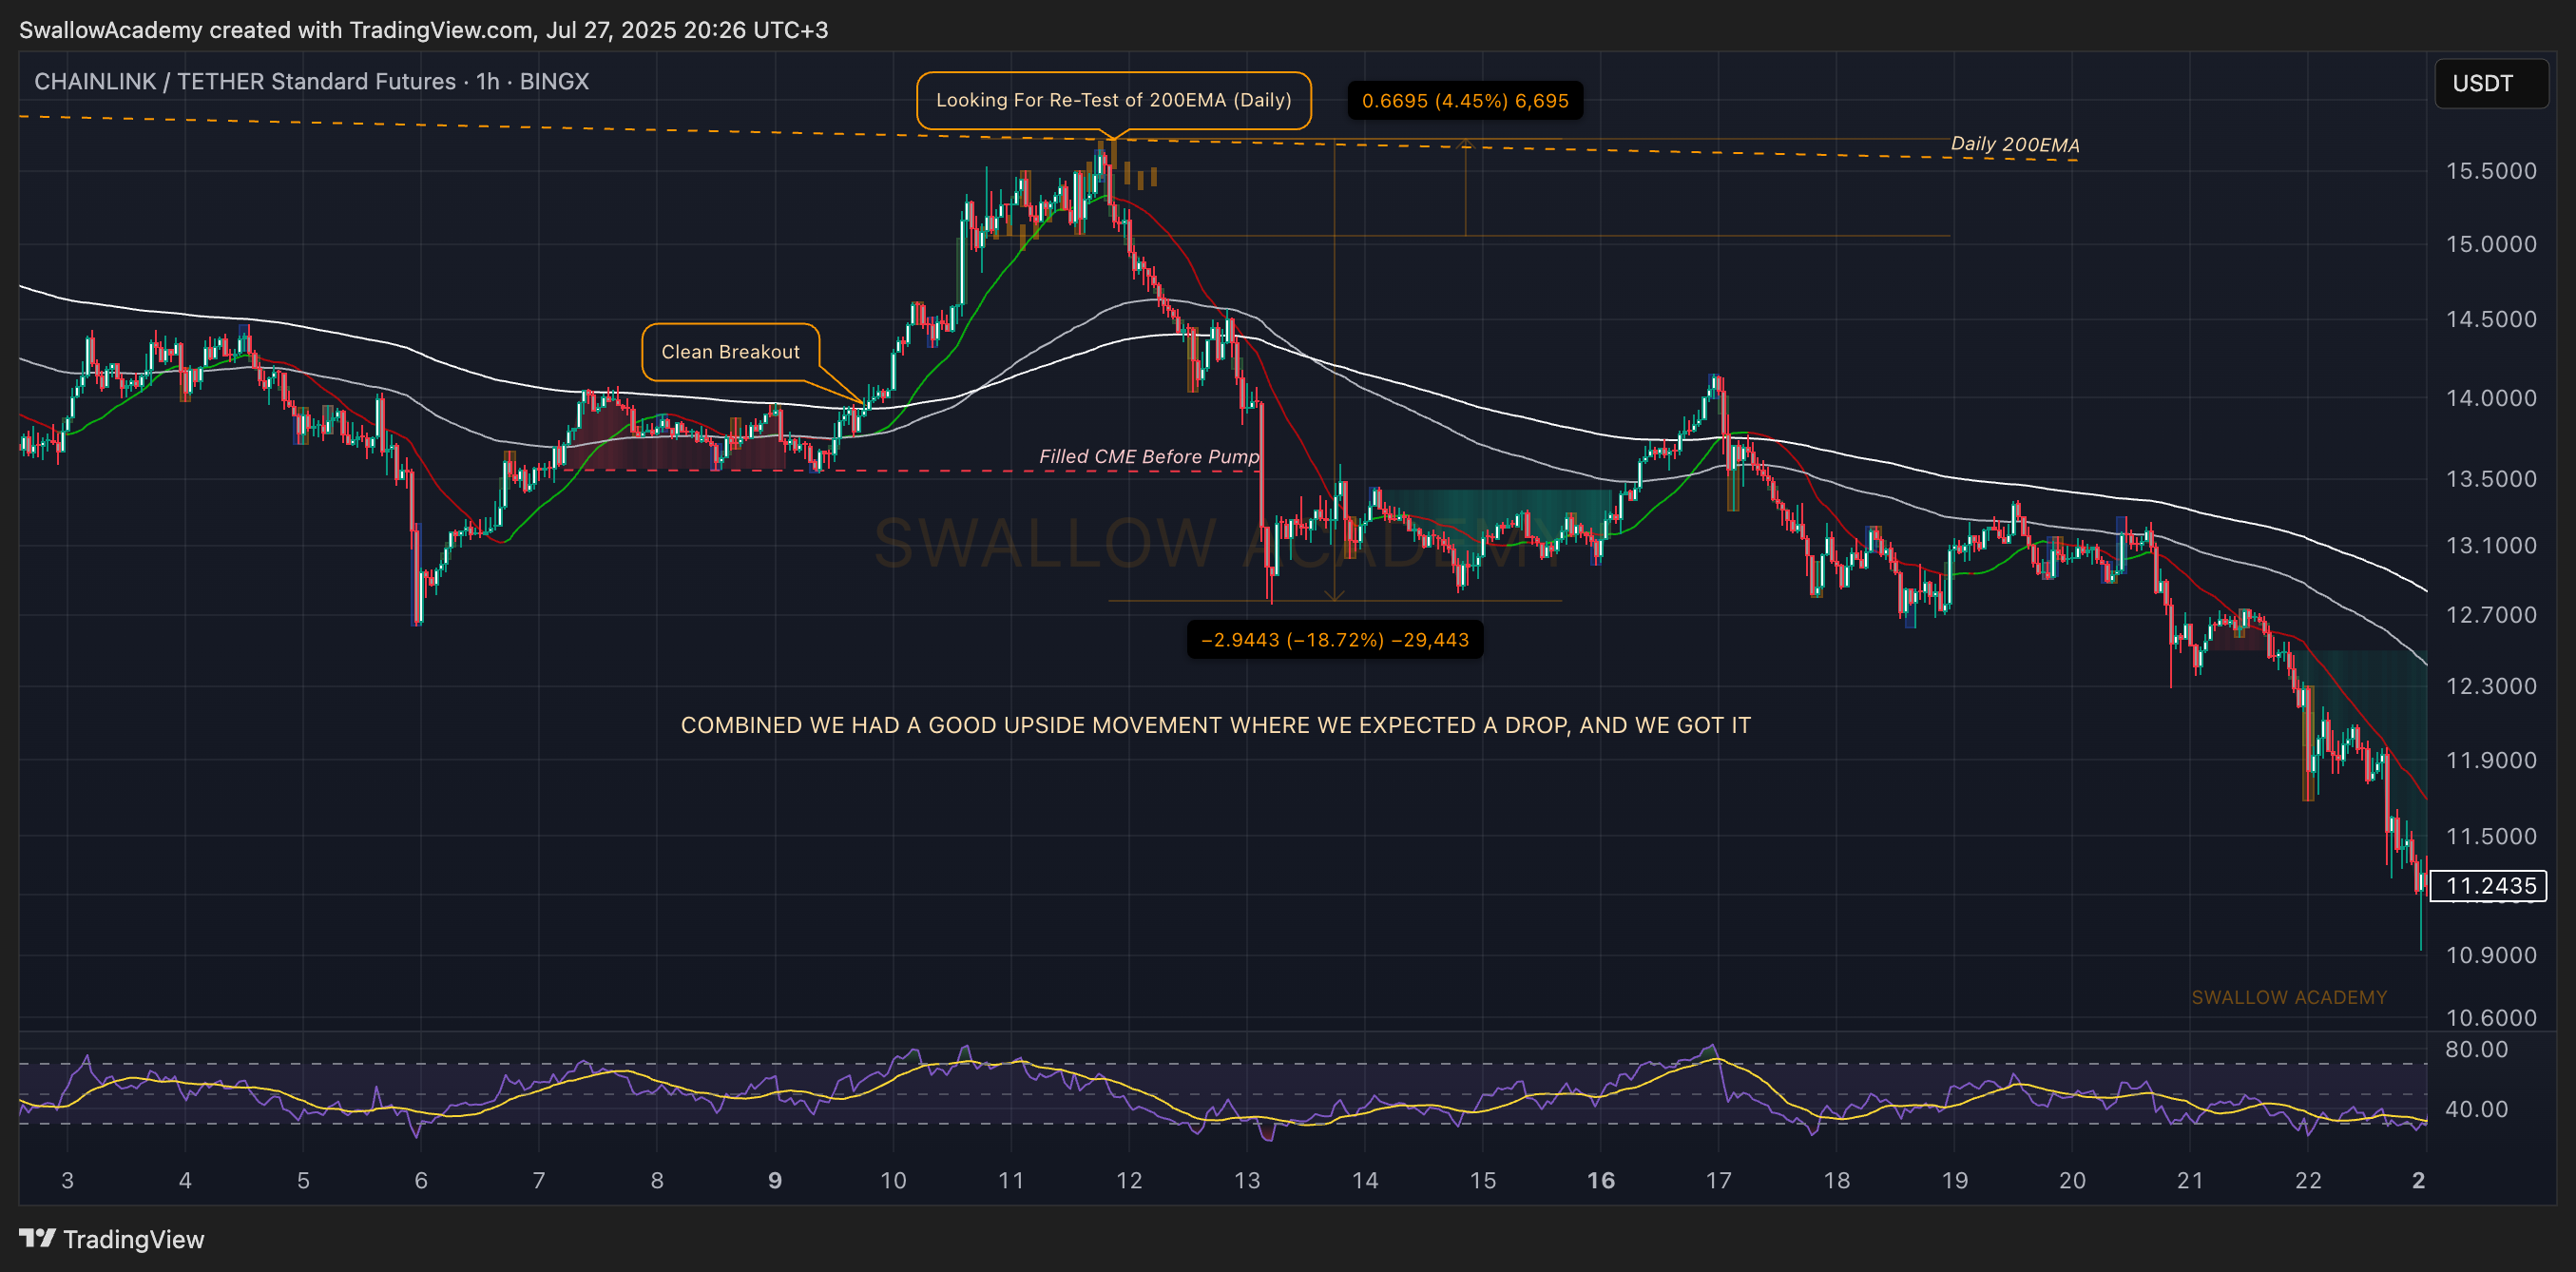Click date label 10 on time axis

pyautogui.click(x=893, y=1181)
